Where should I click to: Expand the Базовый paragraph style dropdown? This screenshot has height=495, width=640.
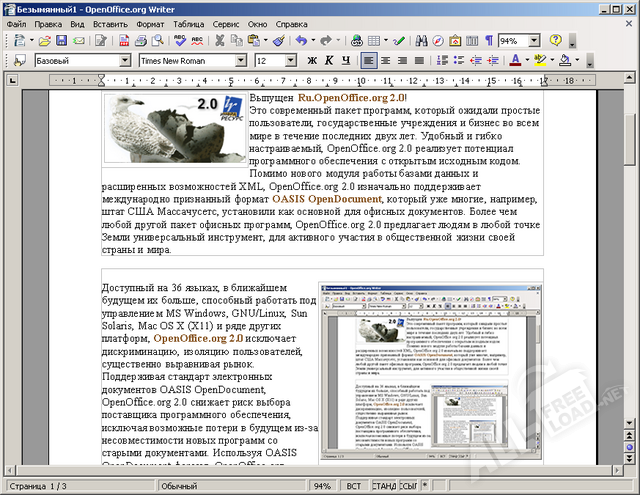pos(127,61)
